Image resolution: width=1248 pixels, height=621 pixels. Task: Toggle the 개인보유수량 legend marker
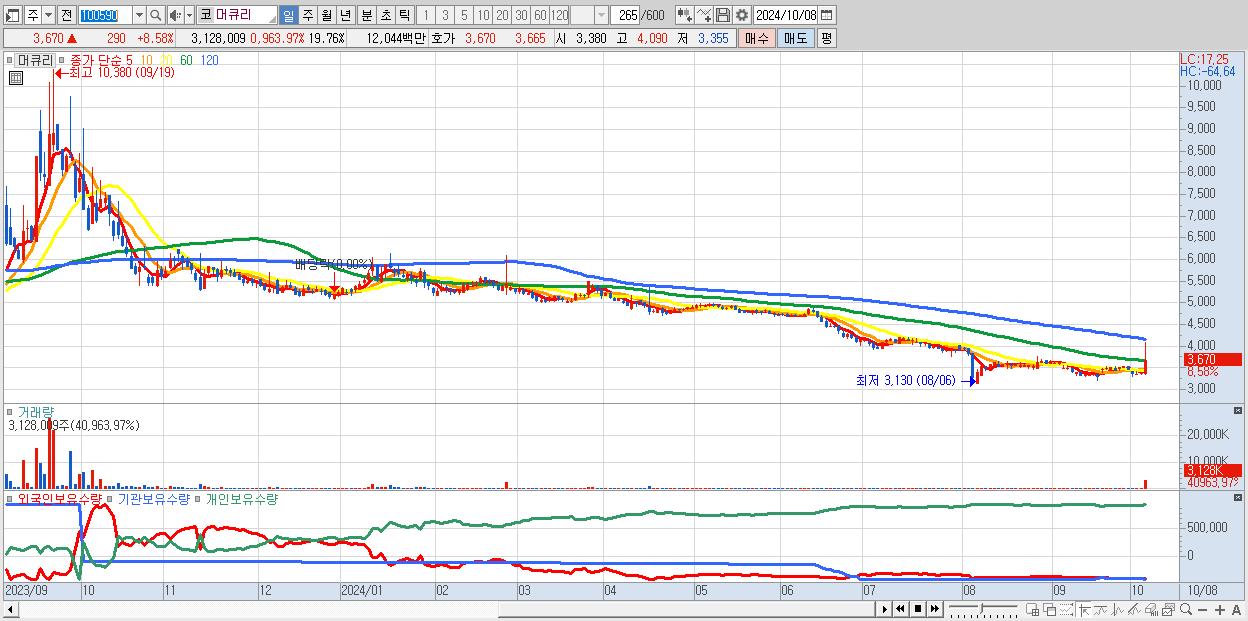click(x=199, y=498)
